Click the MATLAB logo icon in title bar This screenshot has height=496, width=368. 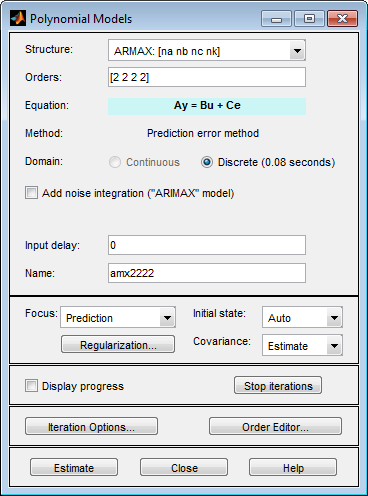(x=18, y=18)
